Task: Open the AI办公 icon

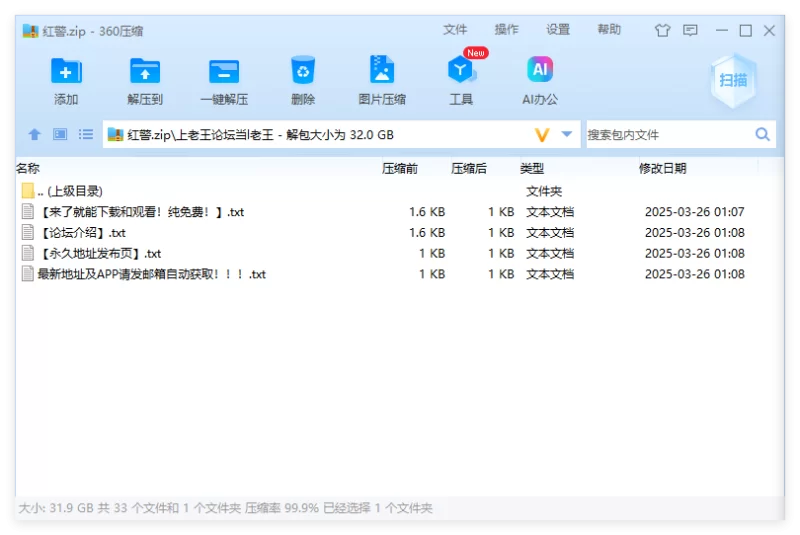Action: click(540, 69)
